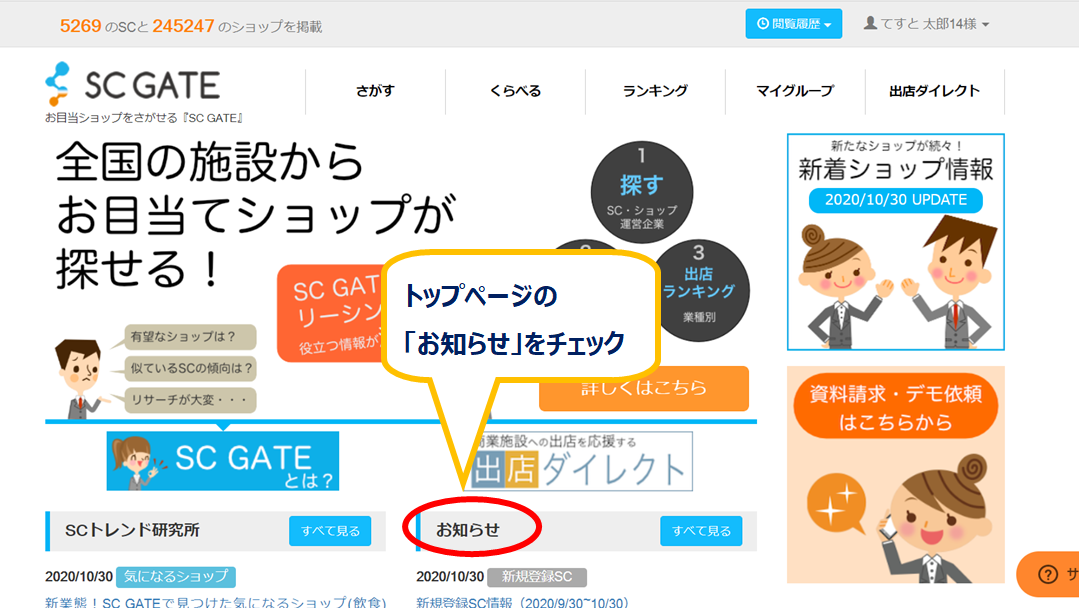
Task: Click the 新規登録SC tag
Action: tap(537, 577)
